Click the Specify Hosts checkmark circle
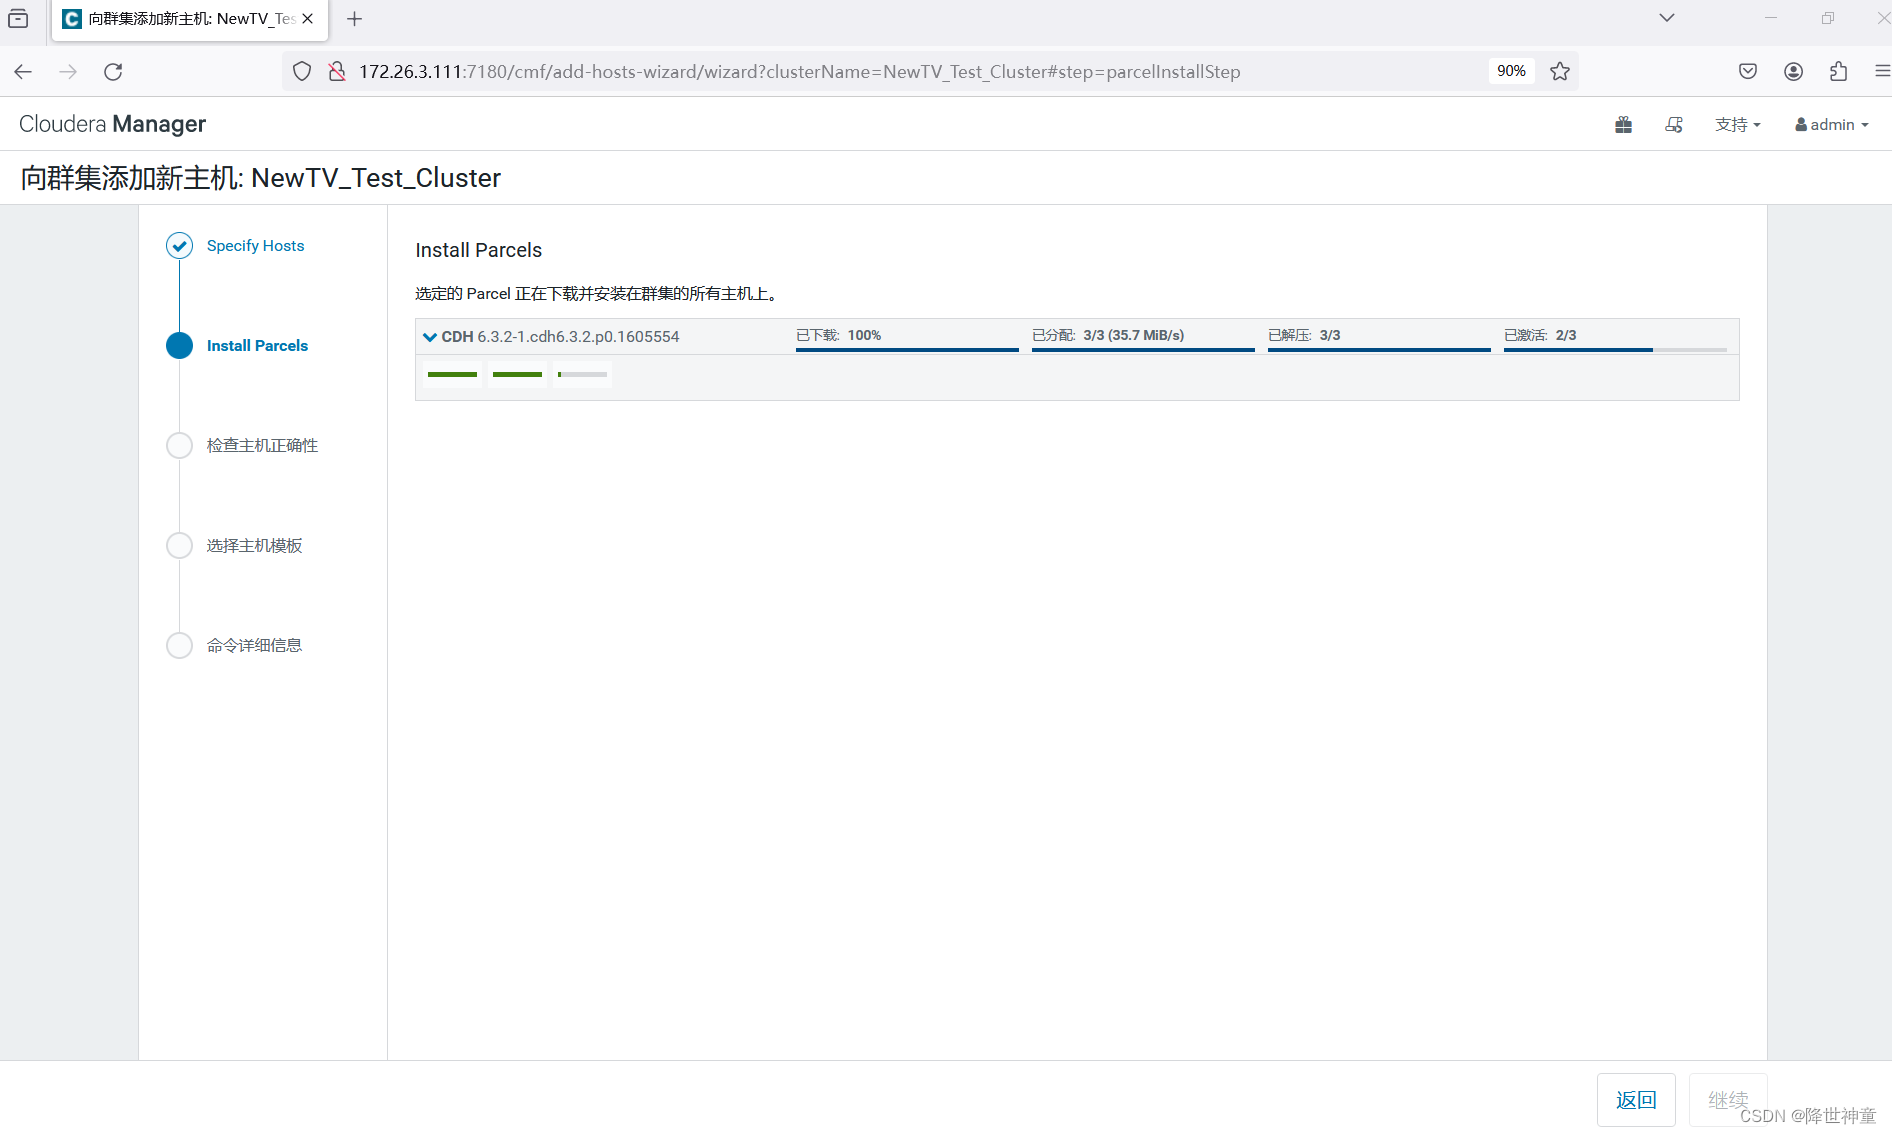 179,245
